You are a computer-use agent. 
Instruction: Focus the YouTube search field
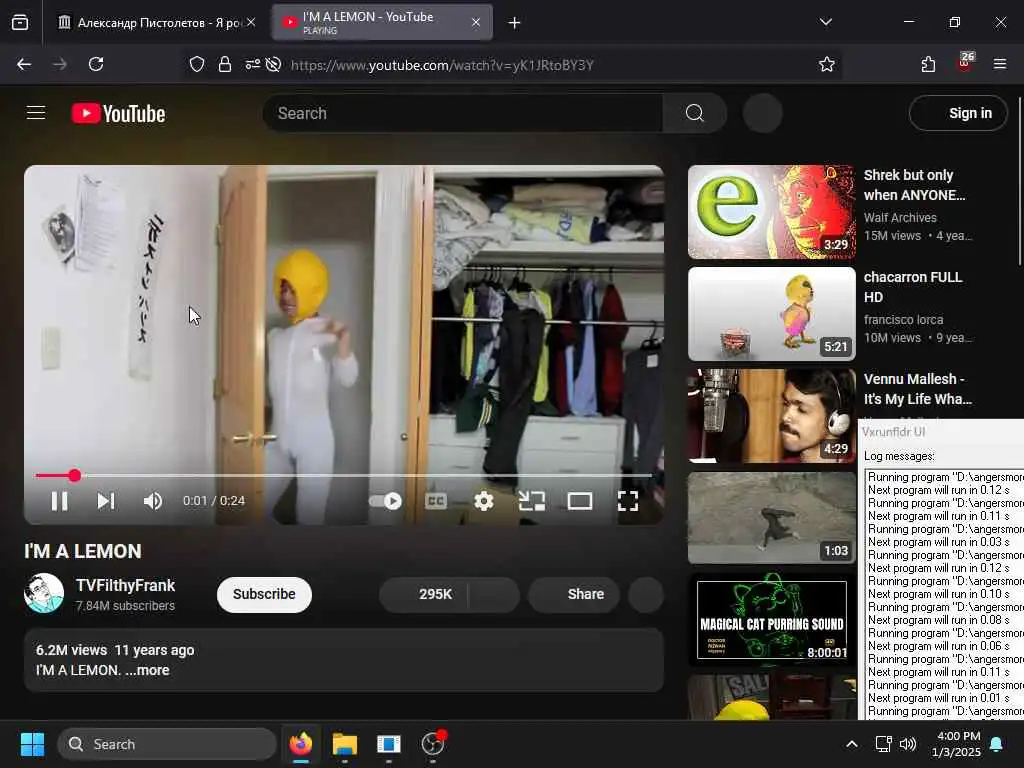(x=462, y=113)
